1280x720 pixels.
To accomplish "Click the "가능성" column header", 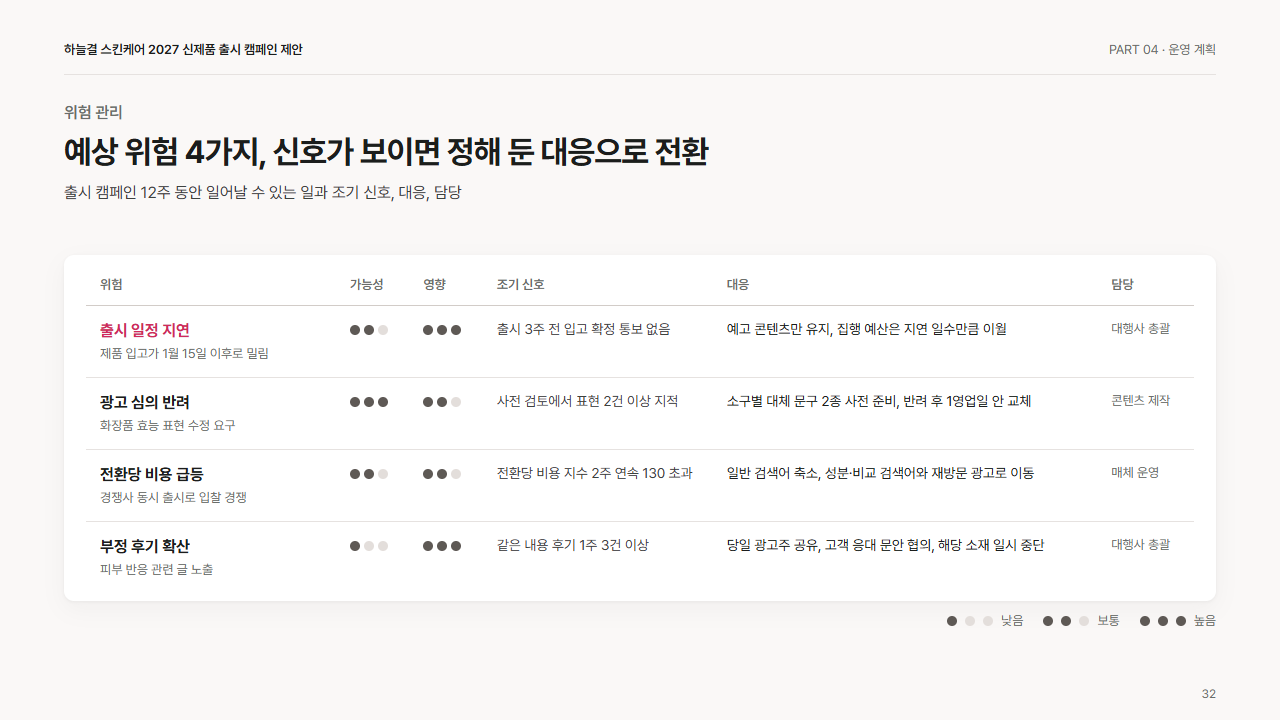I will click(366, 284).
